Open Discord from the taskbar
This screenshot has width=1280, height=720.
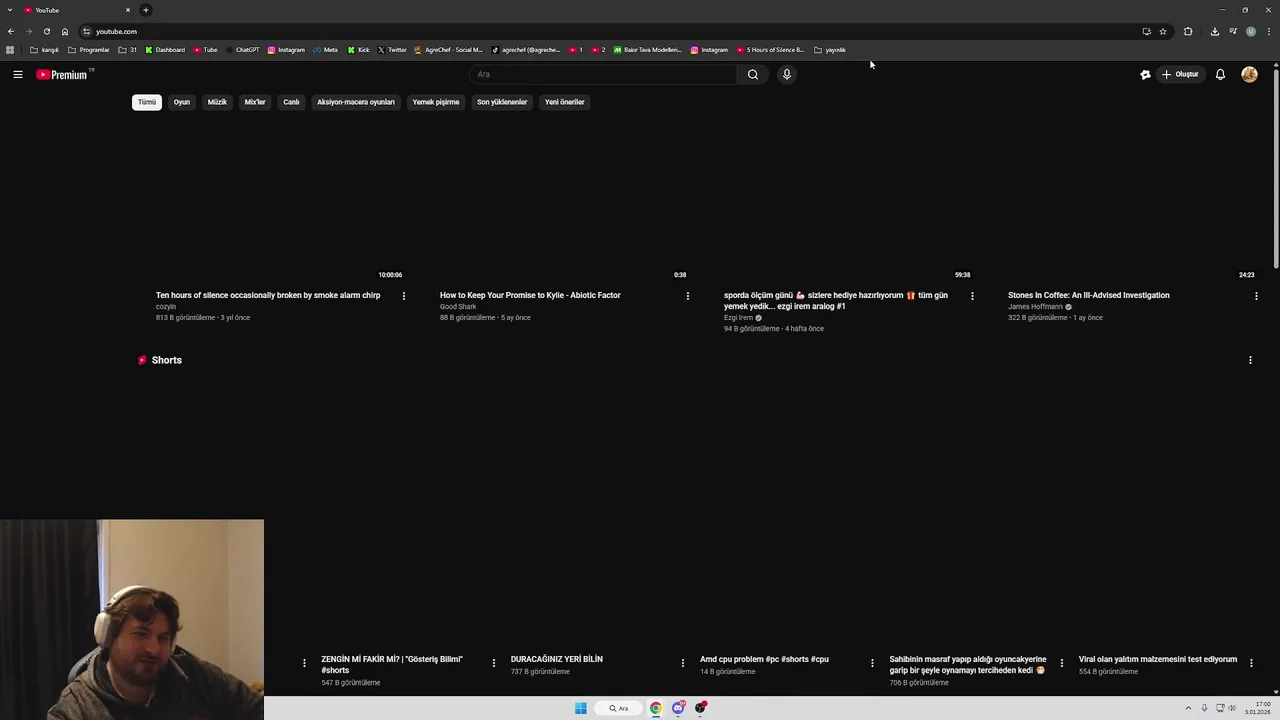click(679, 708)
